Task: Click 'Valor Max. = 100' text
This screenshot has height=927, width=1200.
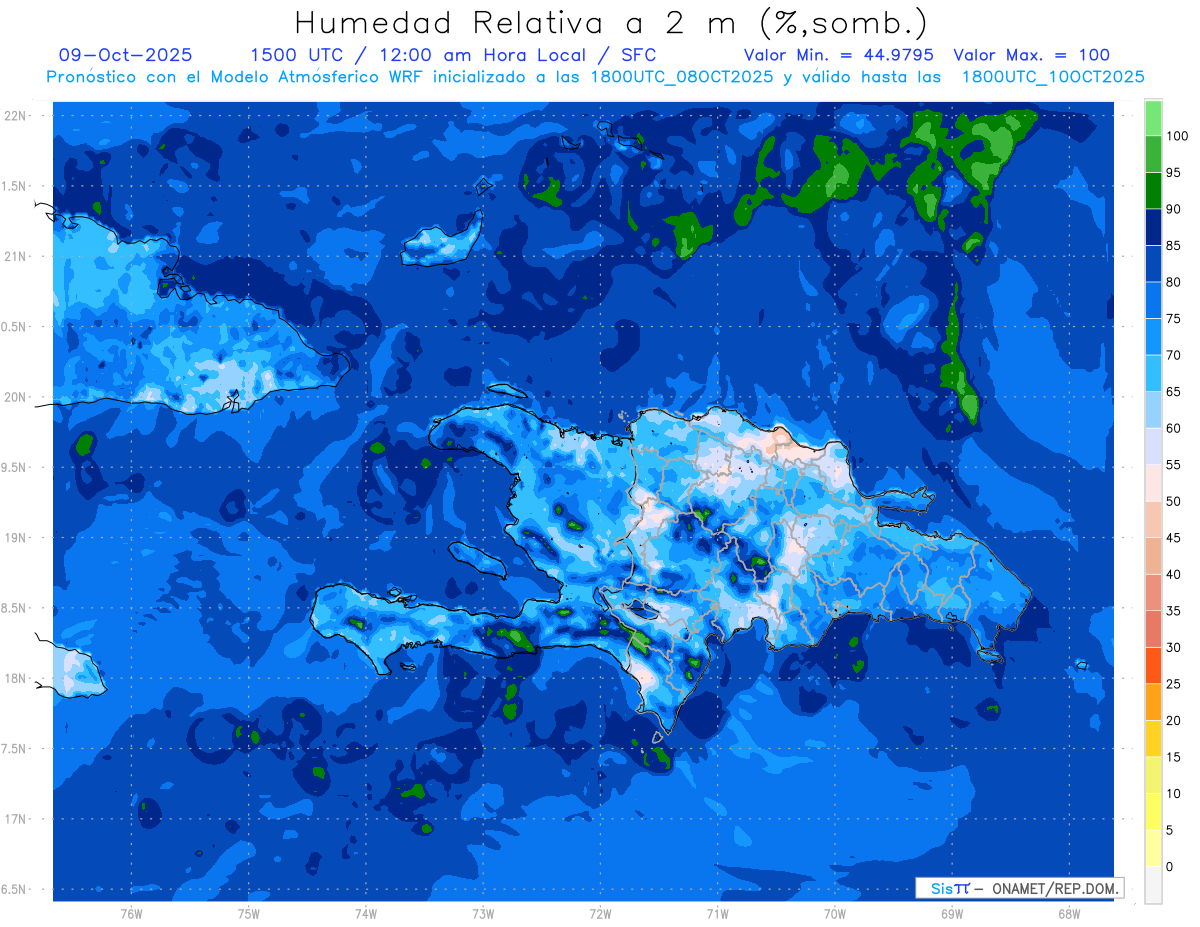Action: 1032,55
